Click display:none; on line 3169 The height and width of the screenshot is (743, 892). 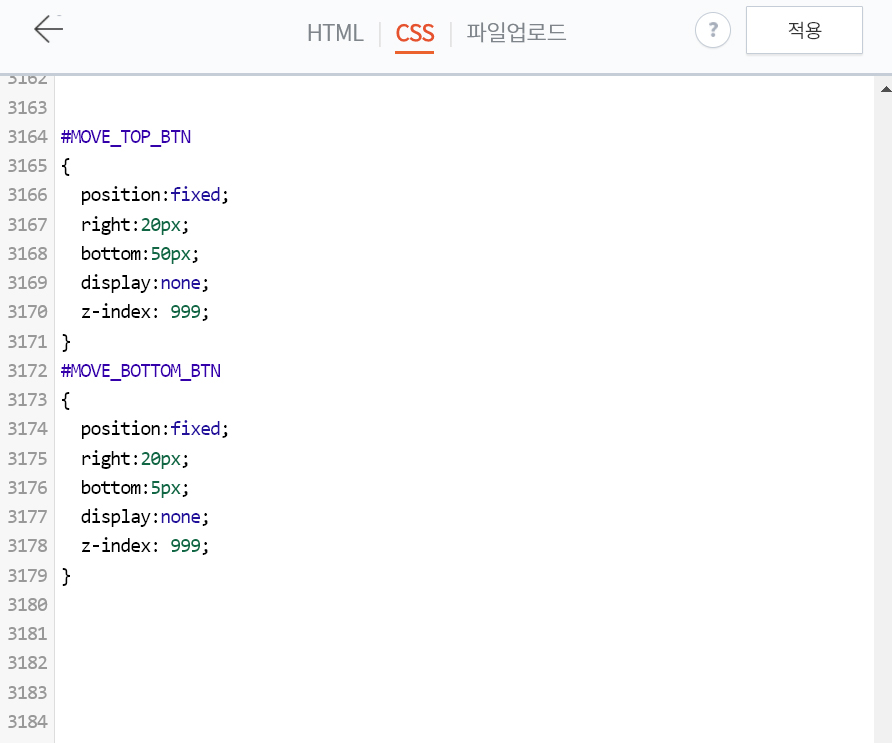point(144,283)
